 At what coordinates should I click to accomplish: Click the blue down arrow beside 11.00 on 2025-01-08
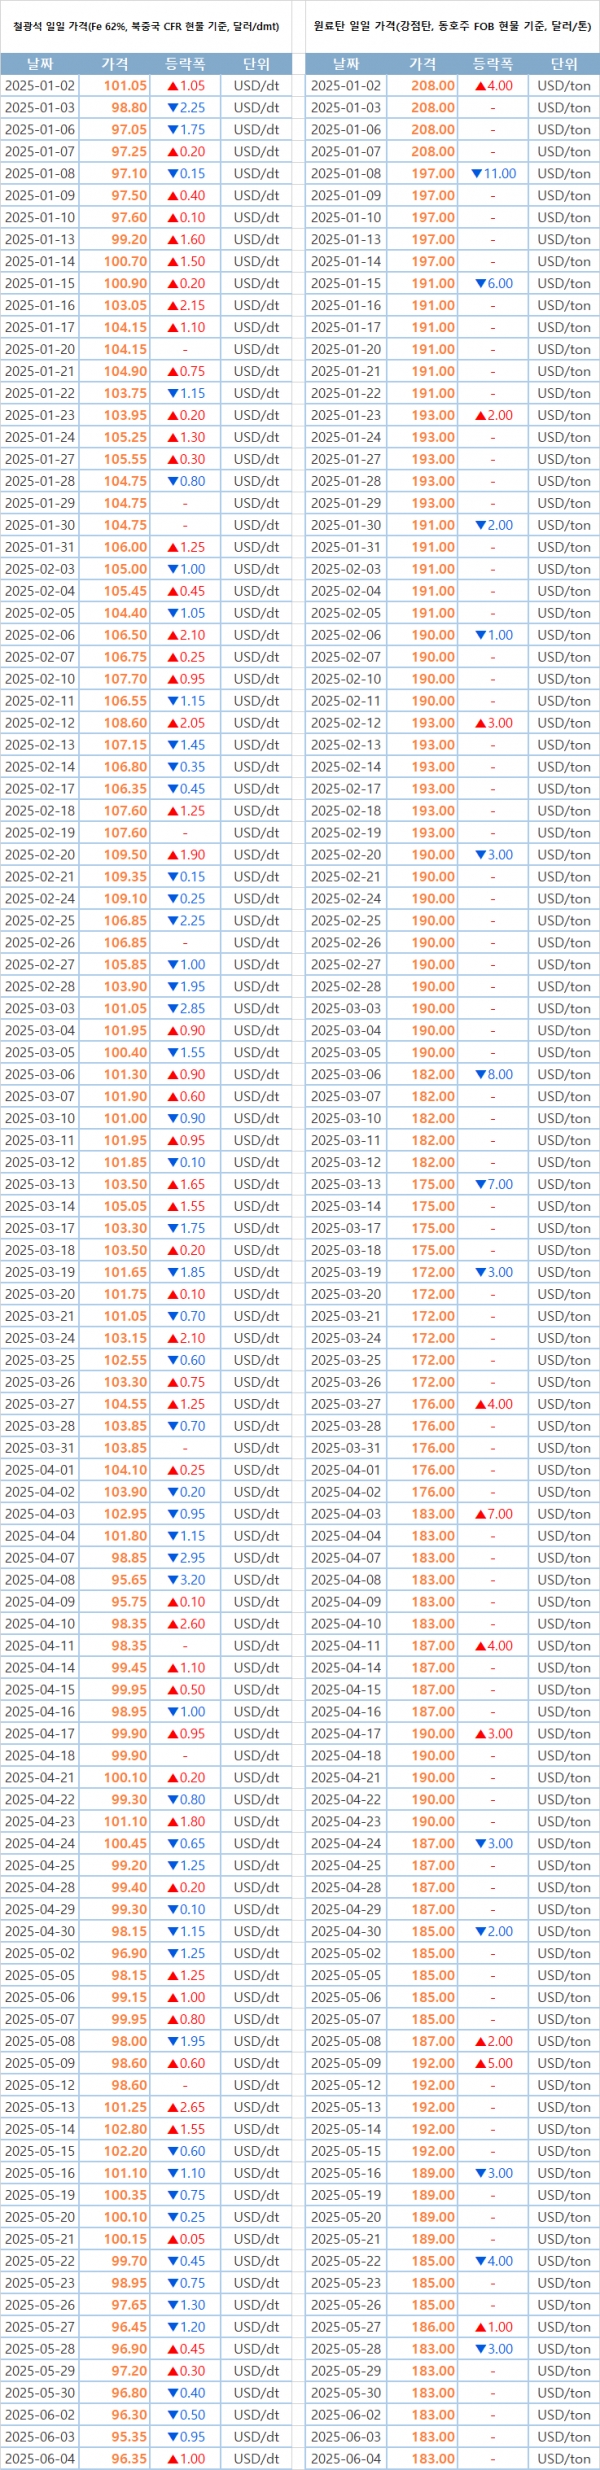(x=476, y=174)
